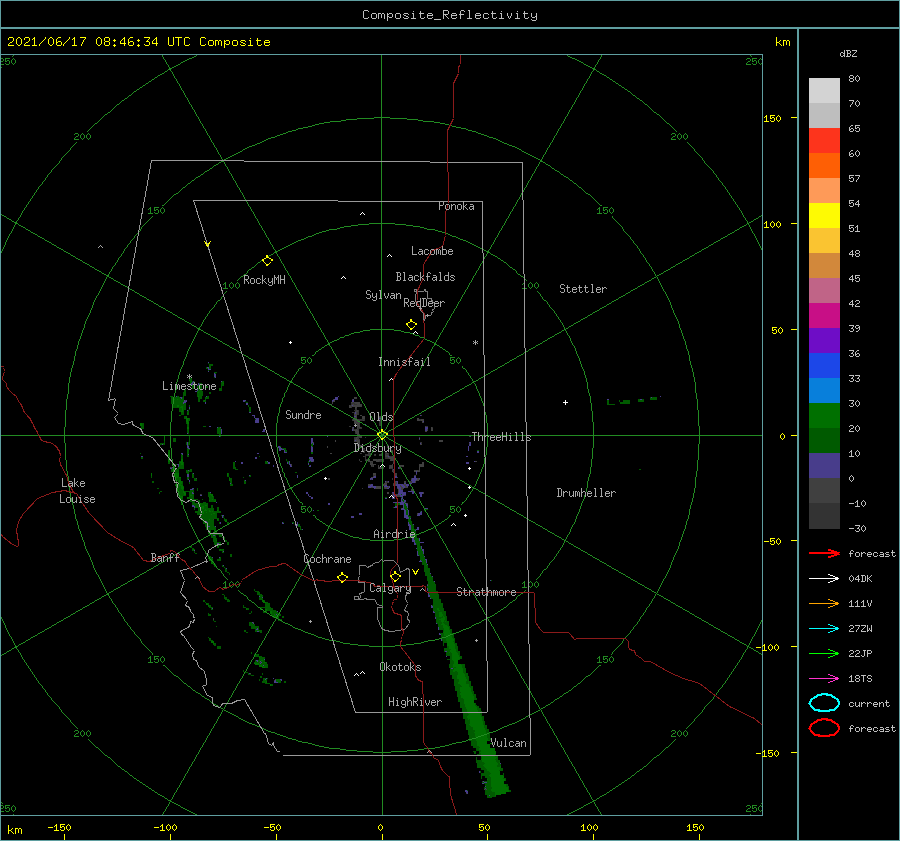900x841 pixels.
Task: Click the Stettler label
Action: point(583,289)
